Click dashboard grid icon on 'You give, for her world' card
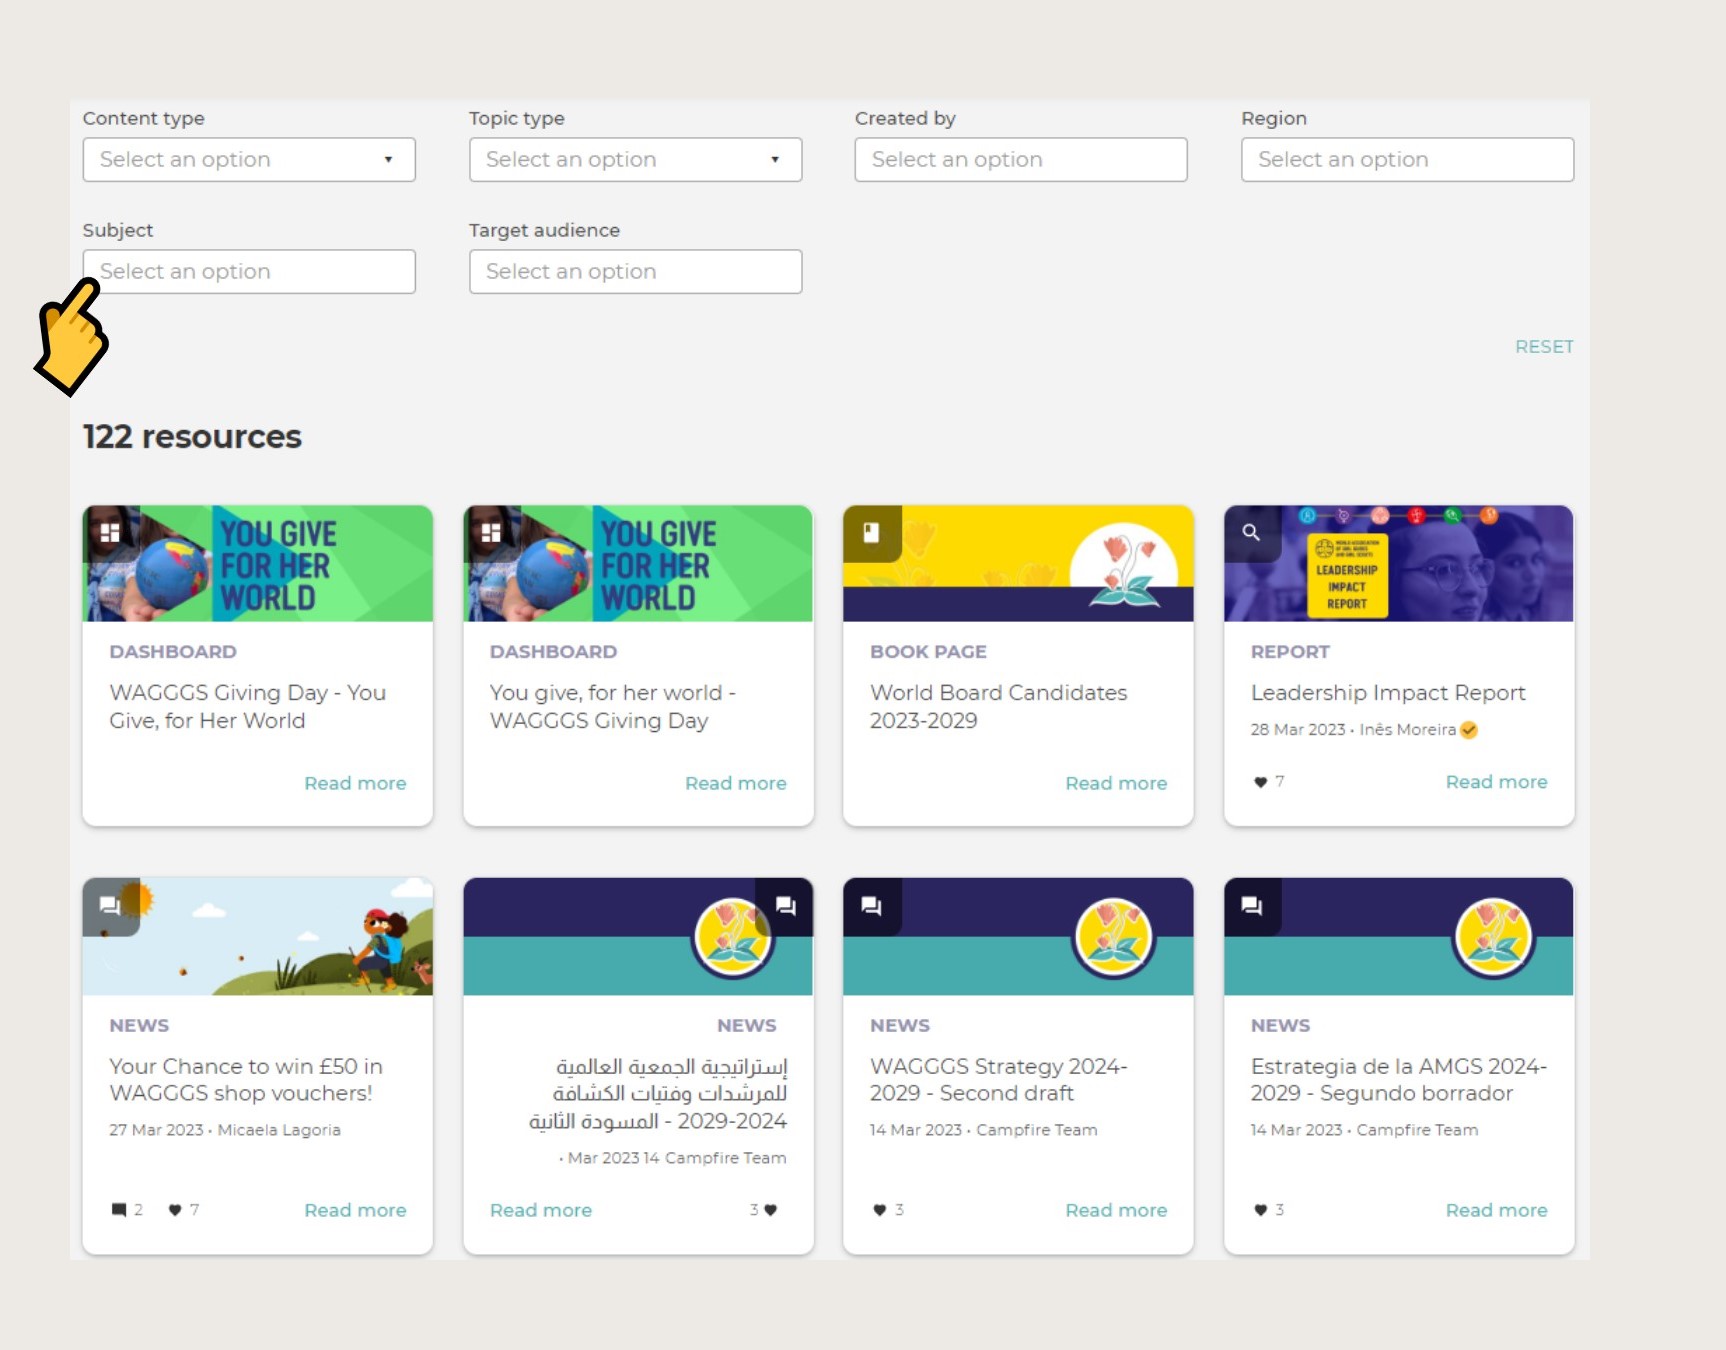This screenshot has height=1350, width=1726. tap(491, 533)
